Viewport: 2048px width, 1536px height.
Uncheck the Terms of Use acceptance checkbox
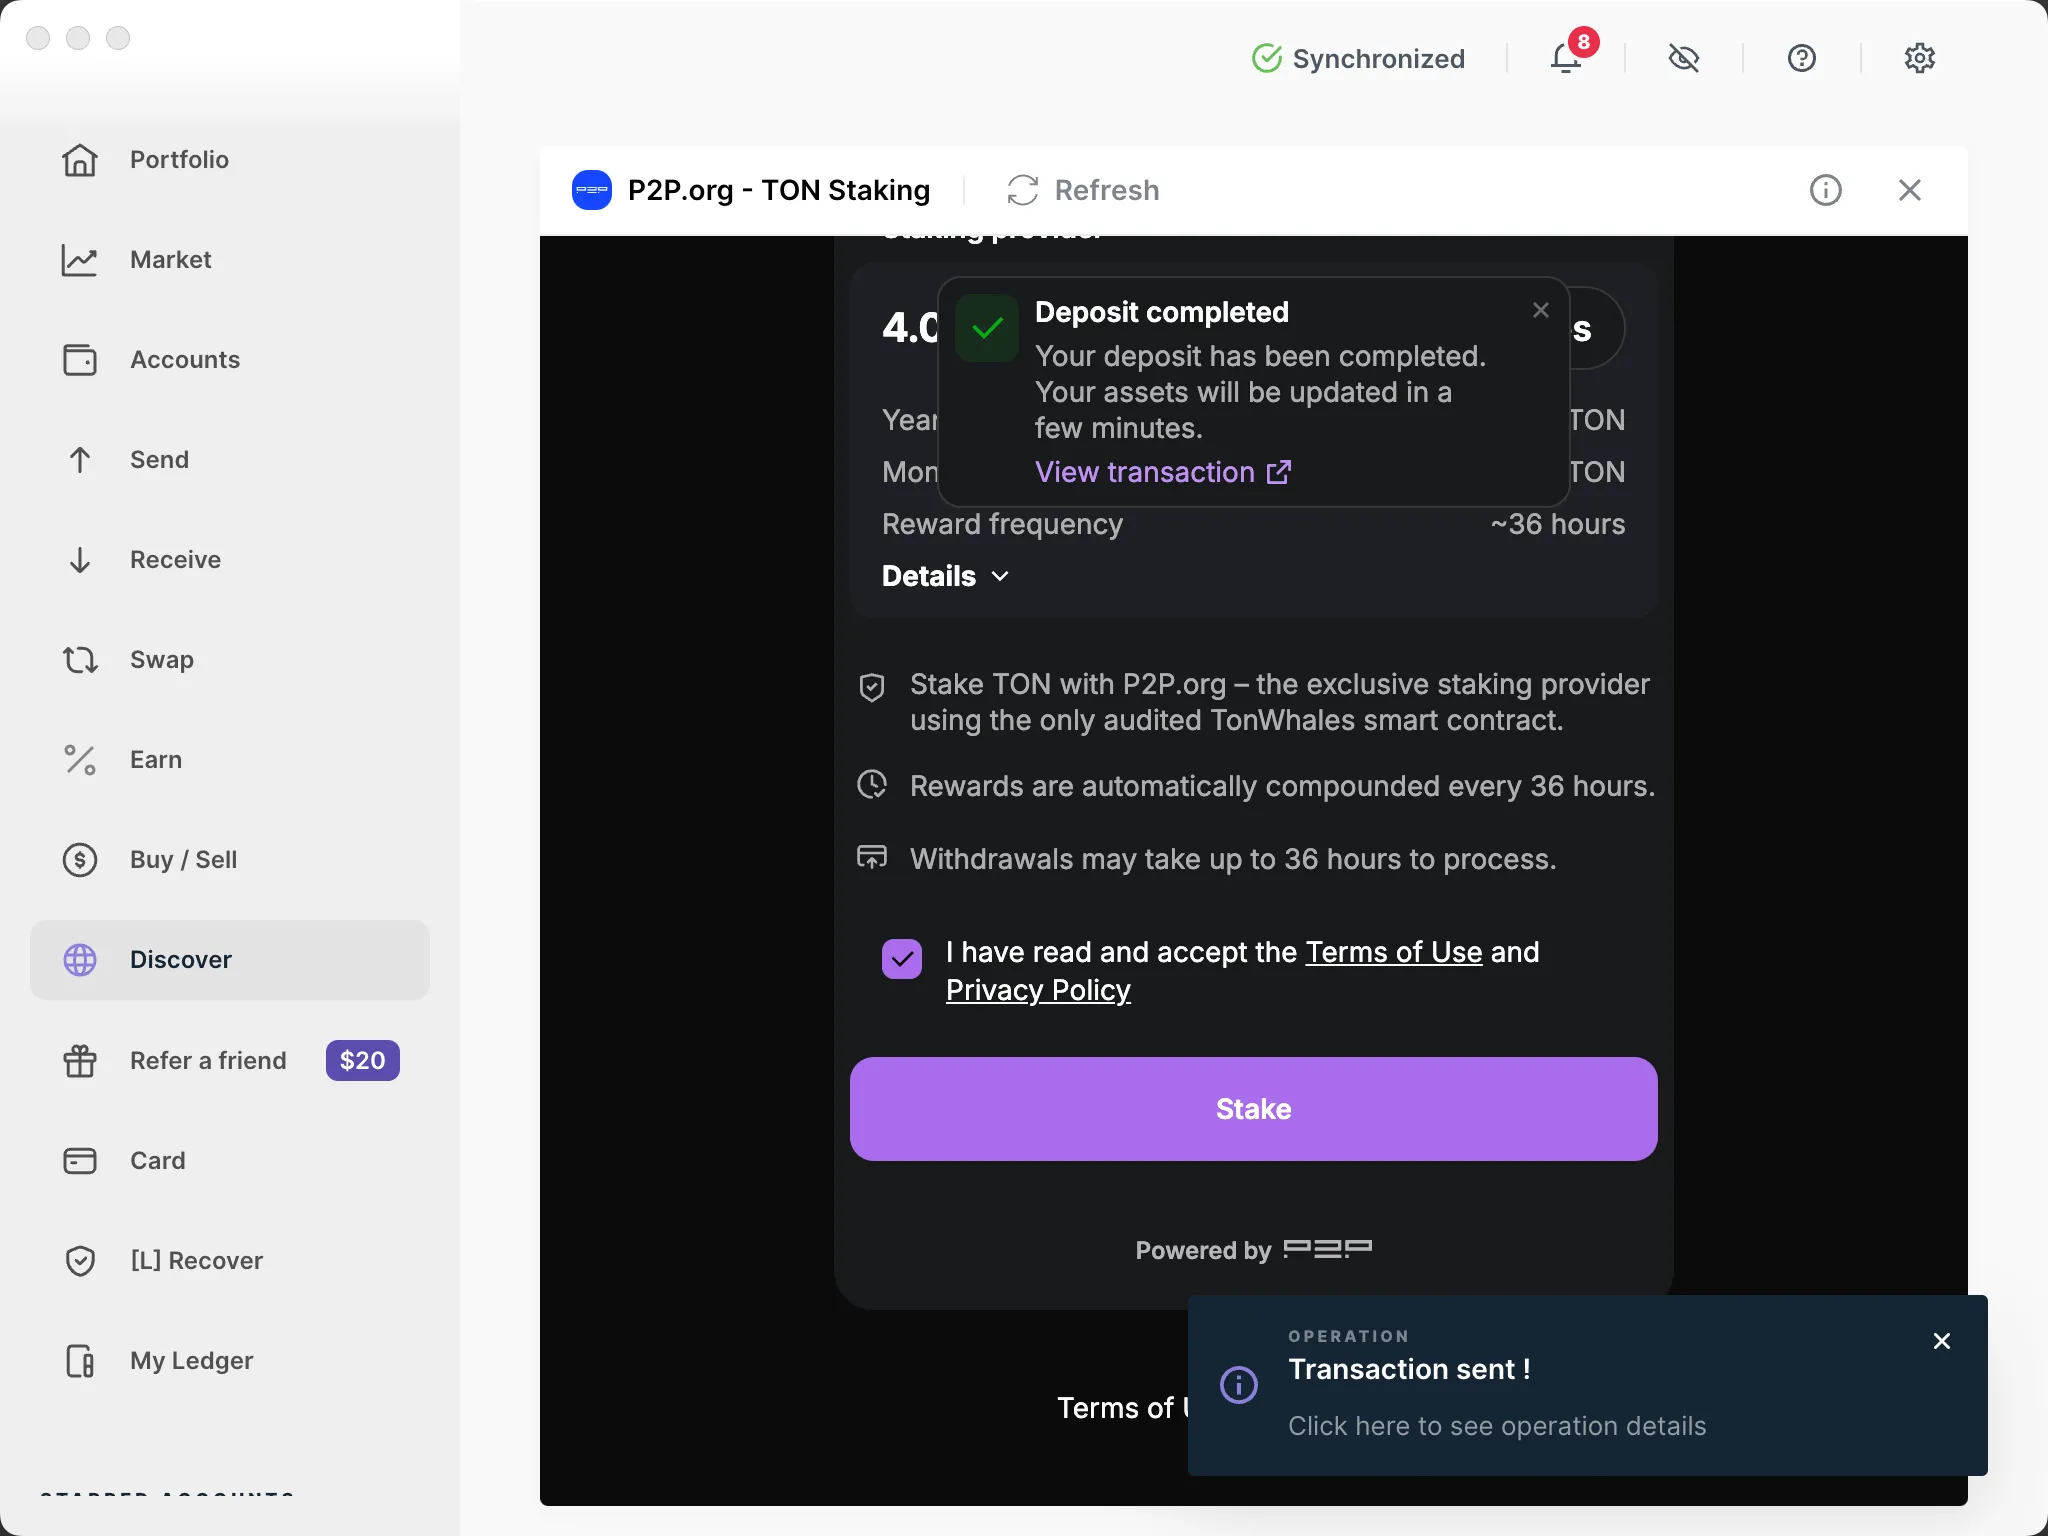[x=902, y=959]
